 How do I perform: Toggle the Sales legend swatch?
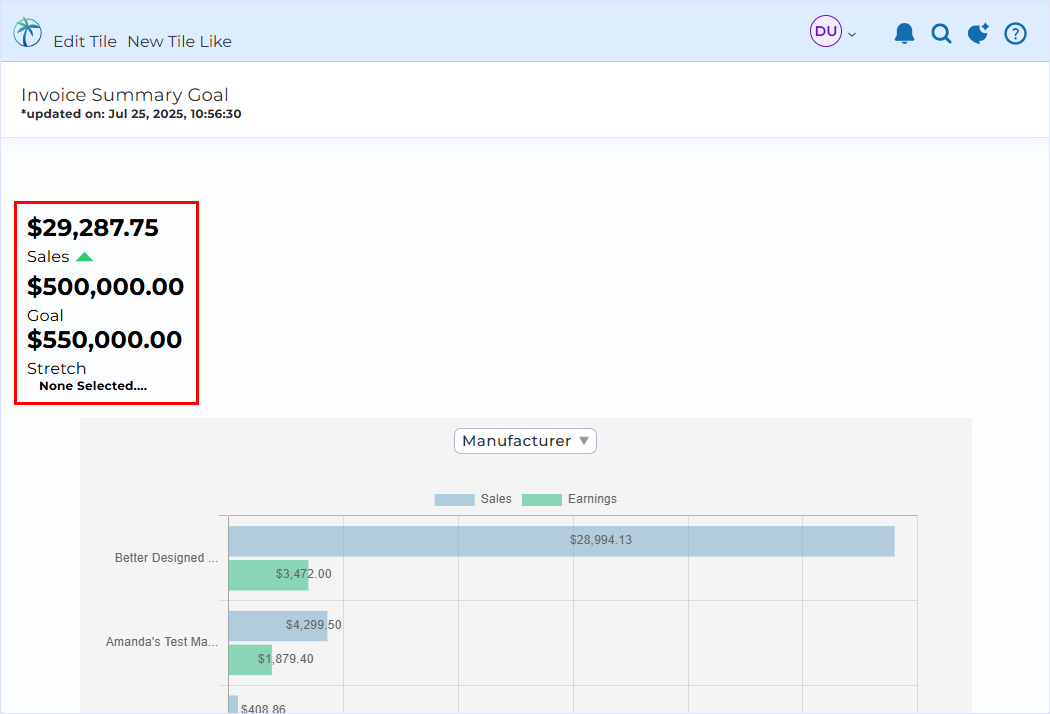(x=455, y=500)
